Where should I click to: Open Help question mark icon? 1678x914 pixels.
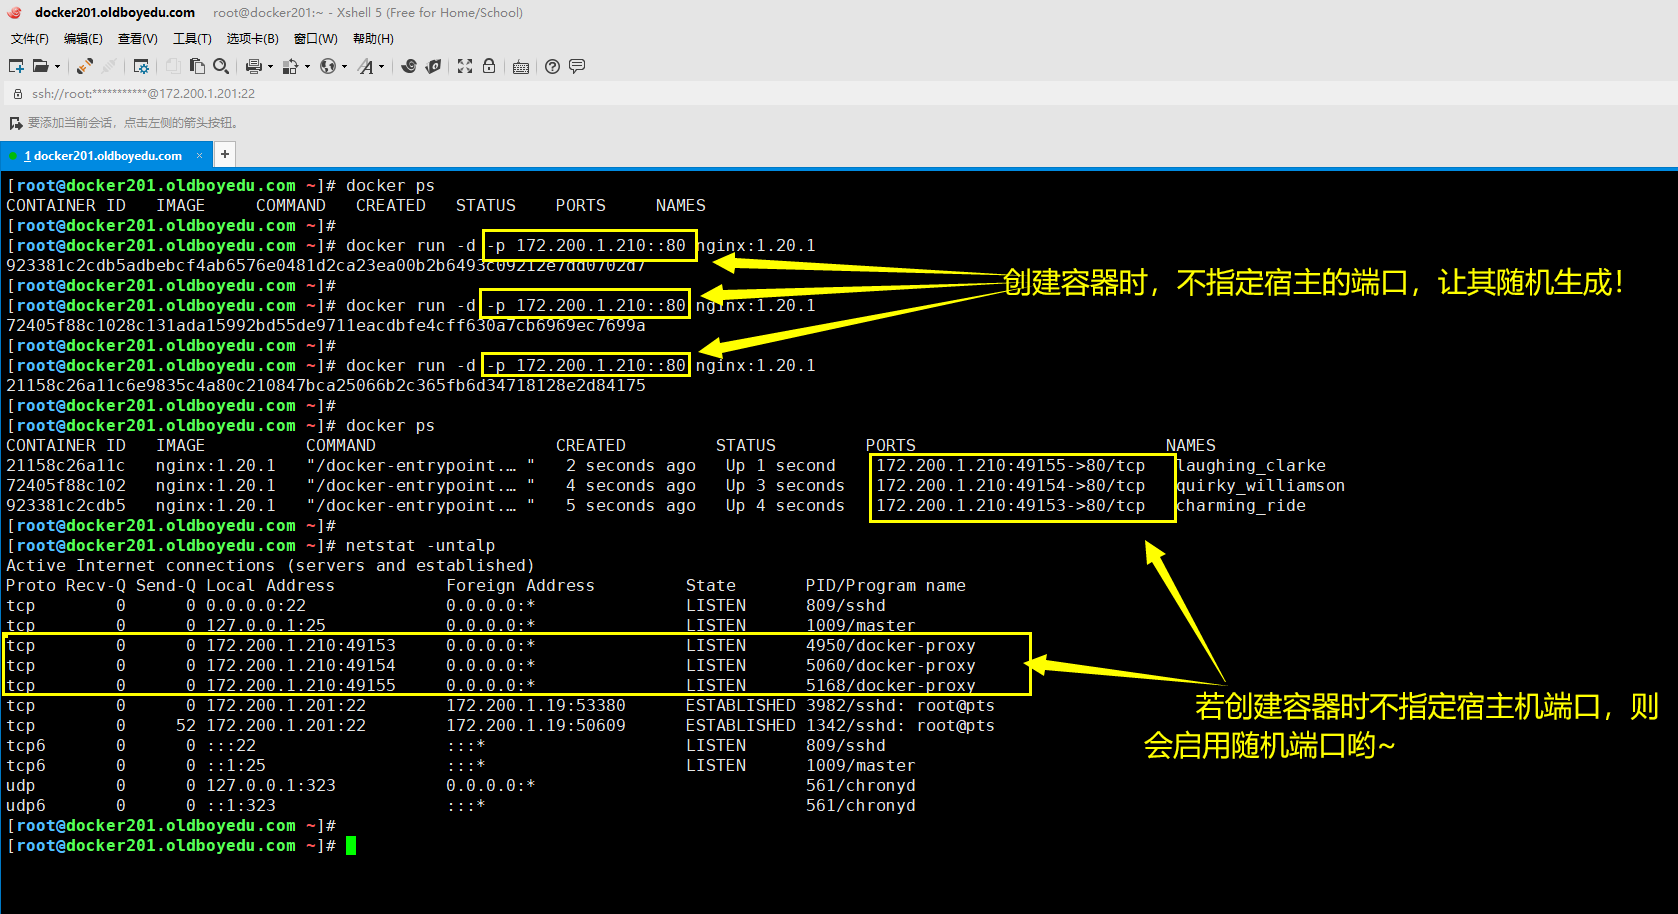(x=552, y=66)
